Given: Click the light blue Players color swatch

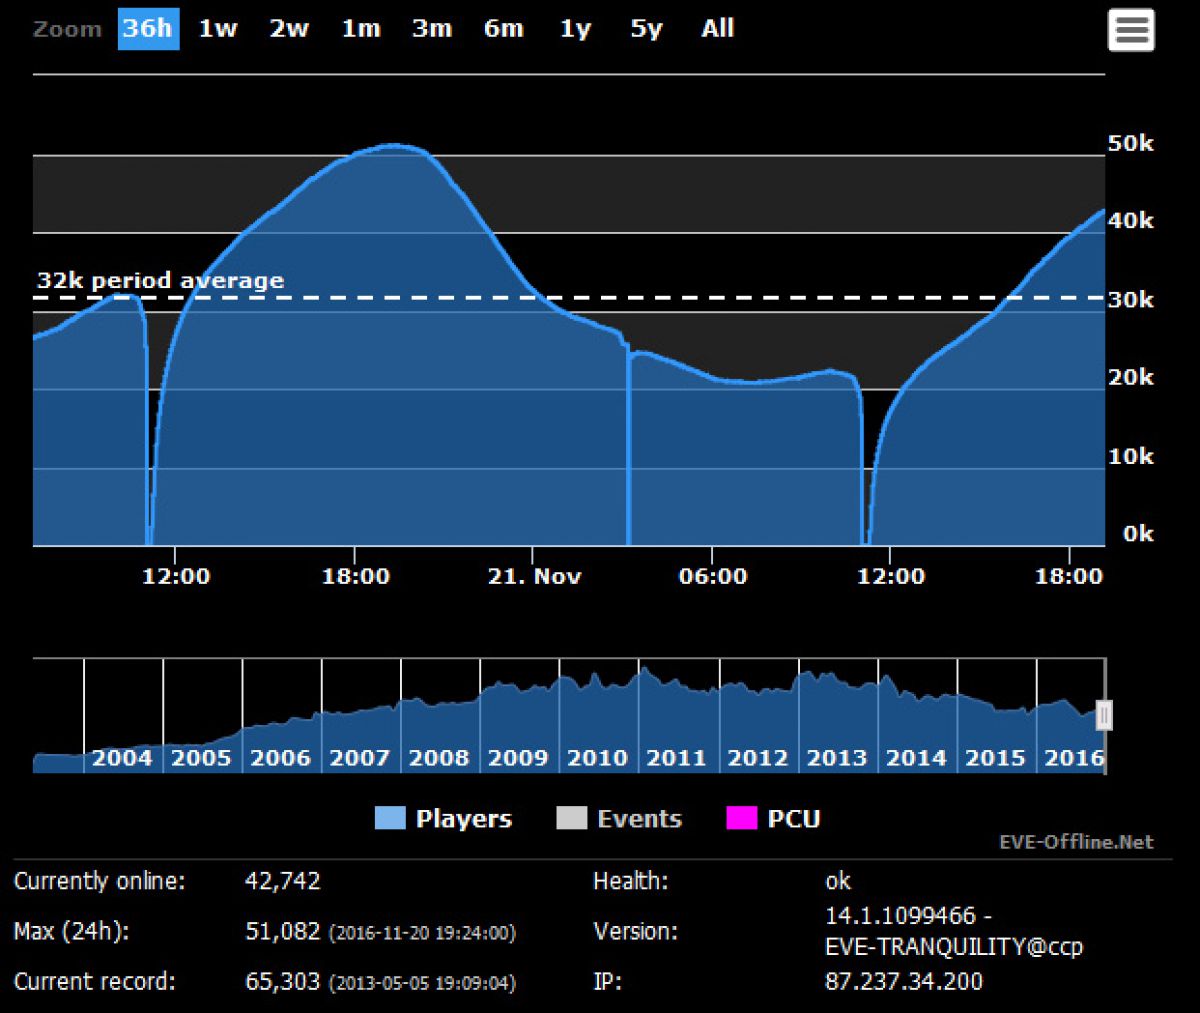Looking at the screenshot, I should (x=390, y=819).
